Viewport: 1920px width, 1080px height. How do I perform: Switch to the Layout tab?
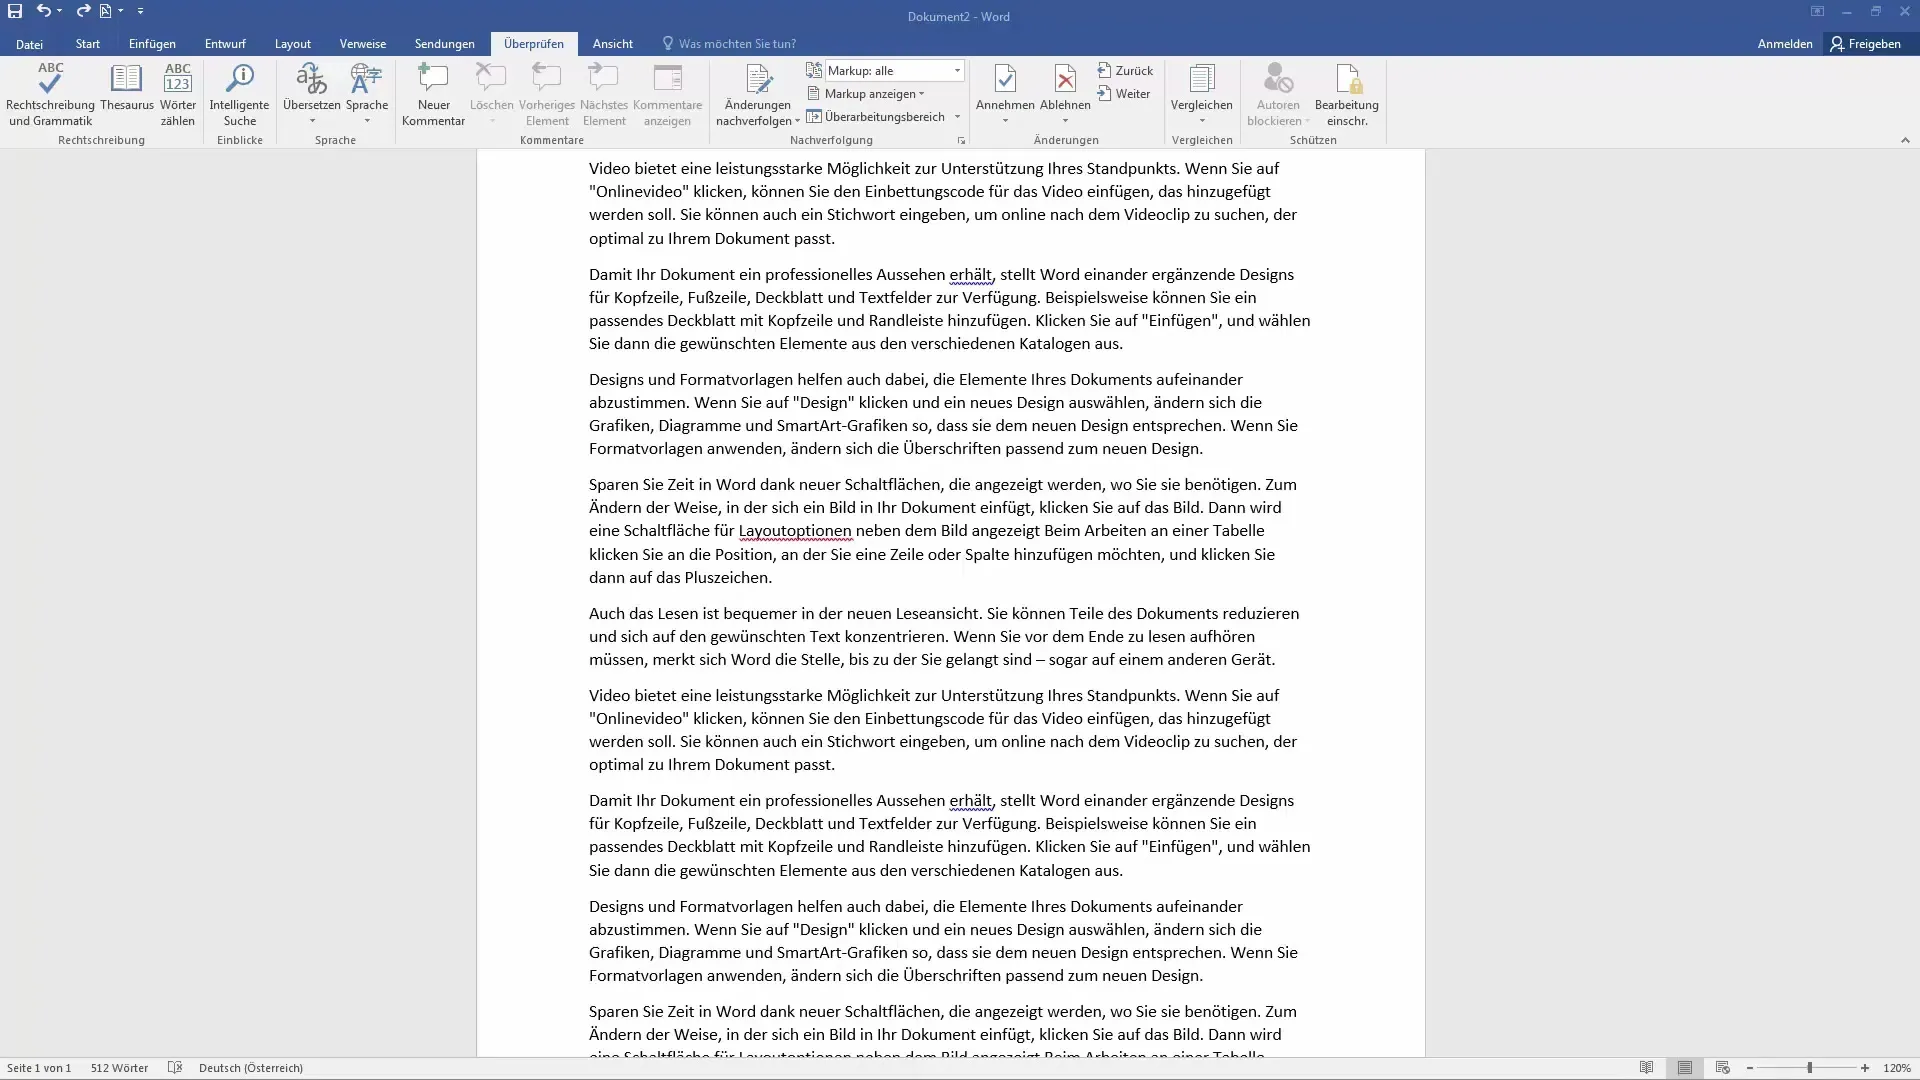(x=292, y=44)
